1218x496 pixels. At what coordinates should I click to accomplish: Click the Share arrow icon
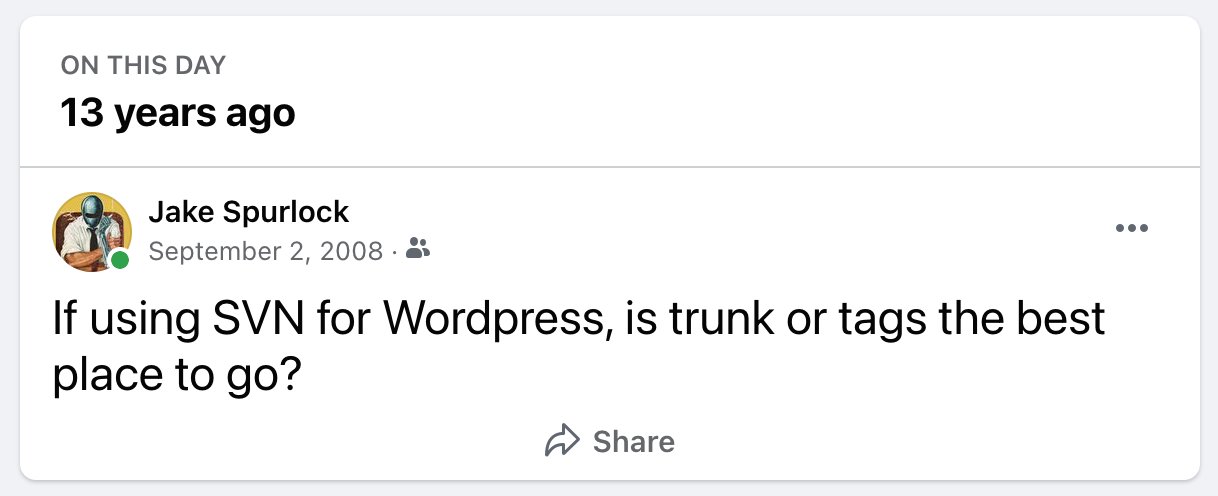click(x=562, y=441)
